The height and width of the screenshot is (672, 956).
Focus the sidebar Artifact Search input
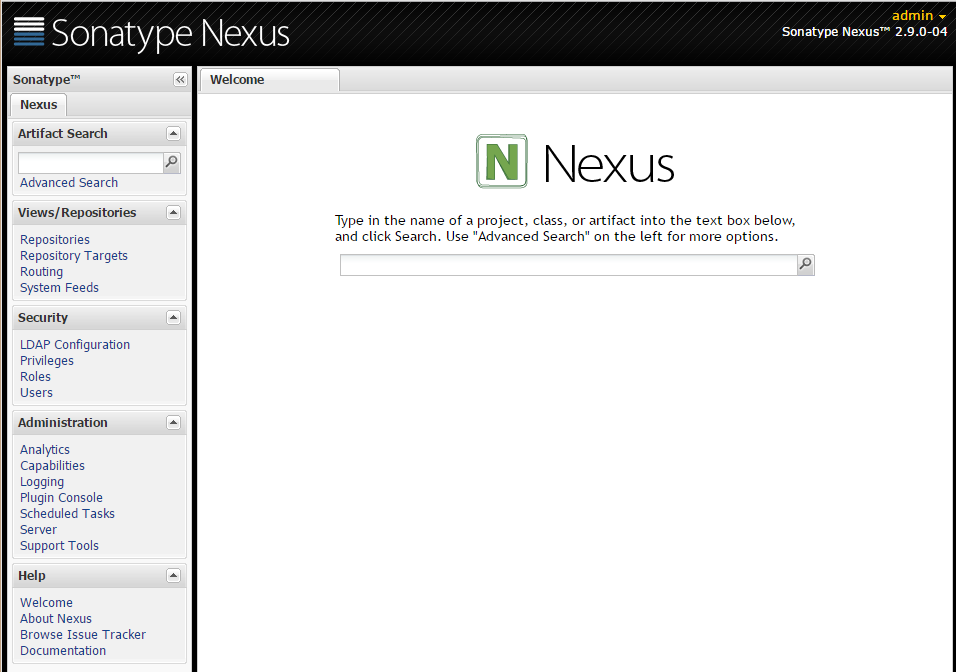tap(91, 163)
